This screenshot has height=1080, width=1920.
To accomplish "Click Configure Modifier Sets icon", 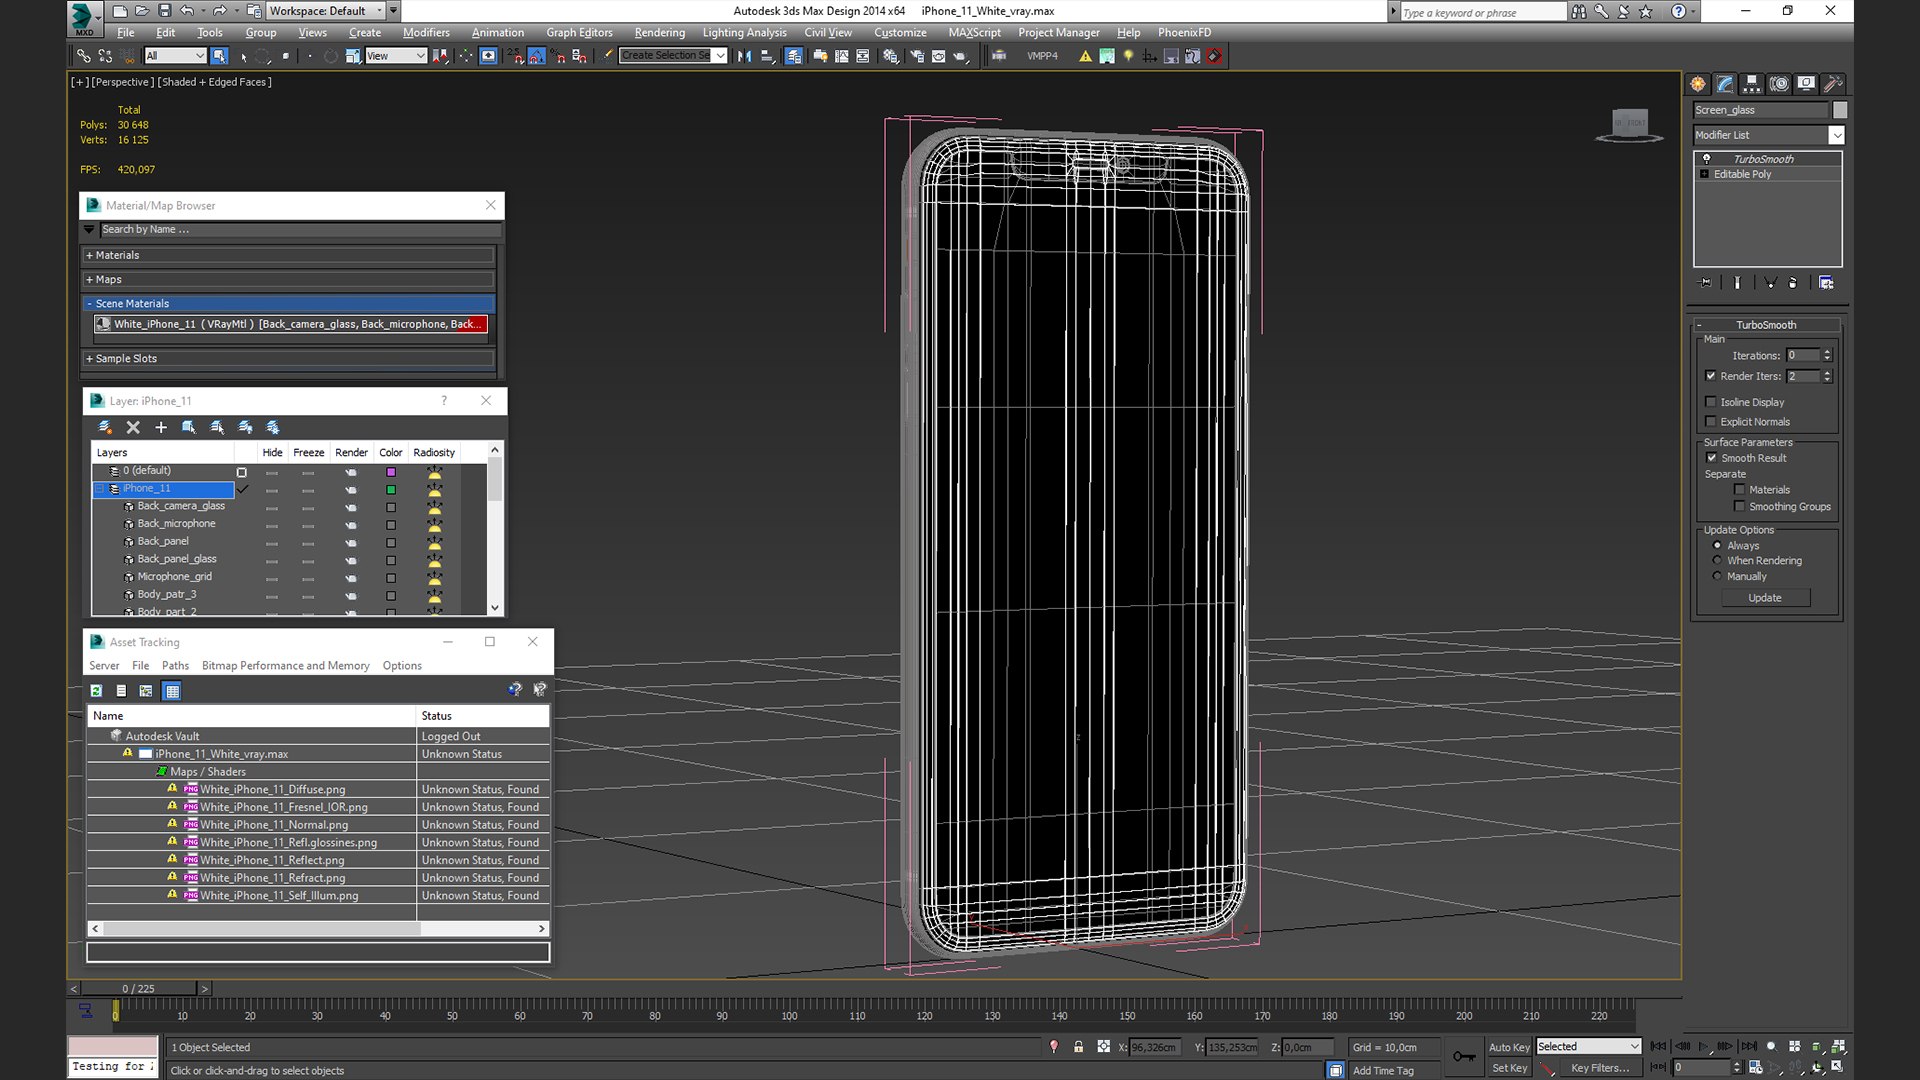I will click(x=1826, y=283).
